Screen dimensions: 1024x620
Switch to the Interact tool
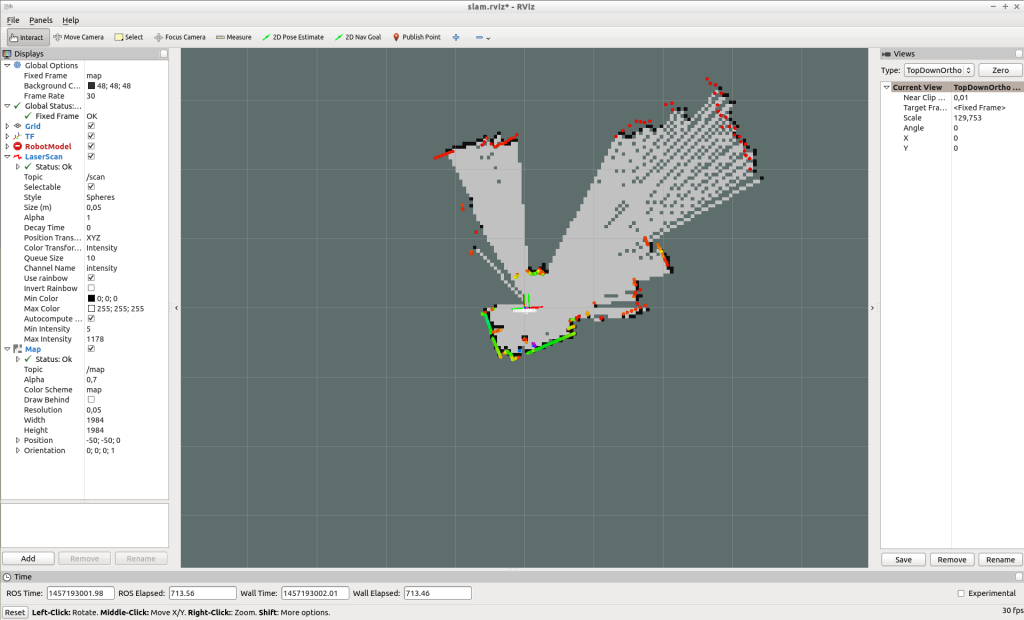point(28,37)
